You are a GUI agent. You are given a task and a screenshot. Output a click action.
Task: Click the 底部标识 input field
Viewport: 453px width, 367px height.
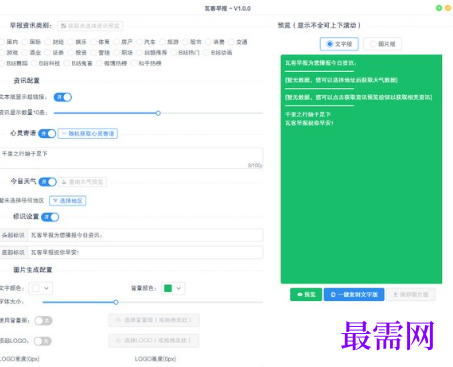pos(145,252)
